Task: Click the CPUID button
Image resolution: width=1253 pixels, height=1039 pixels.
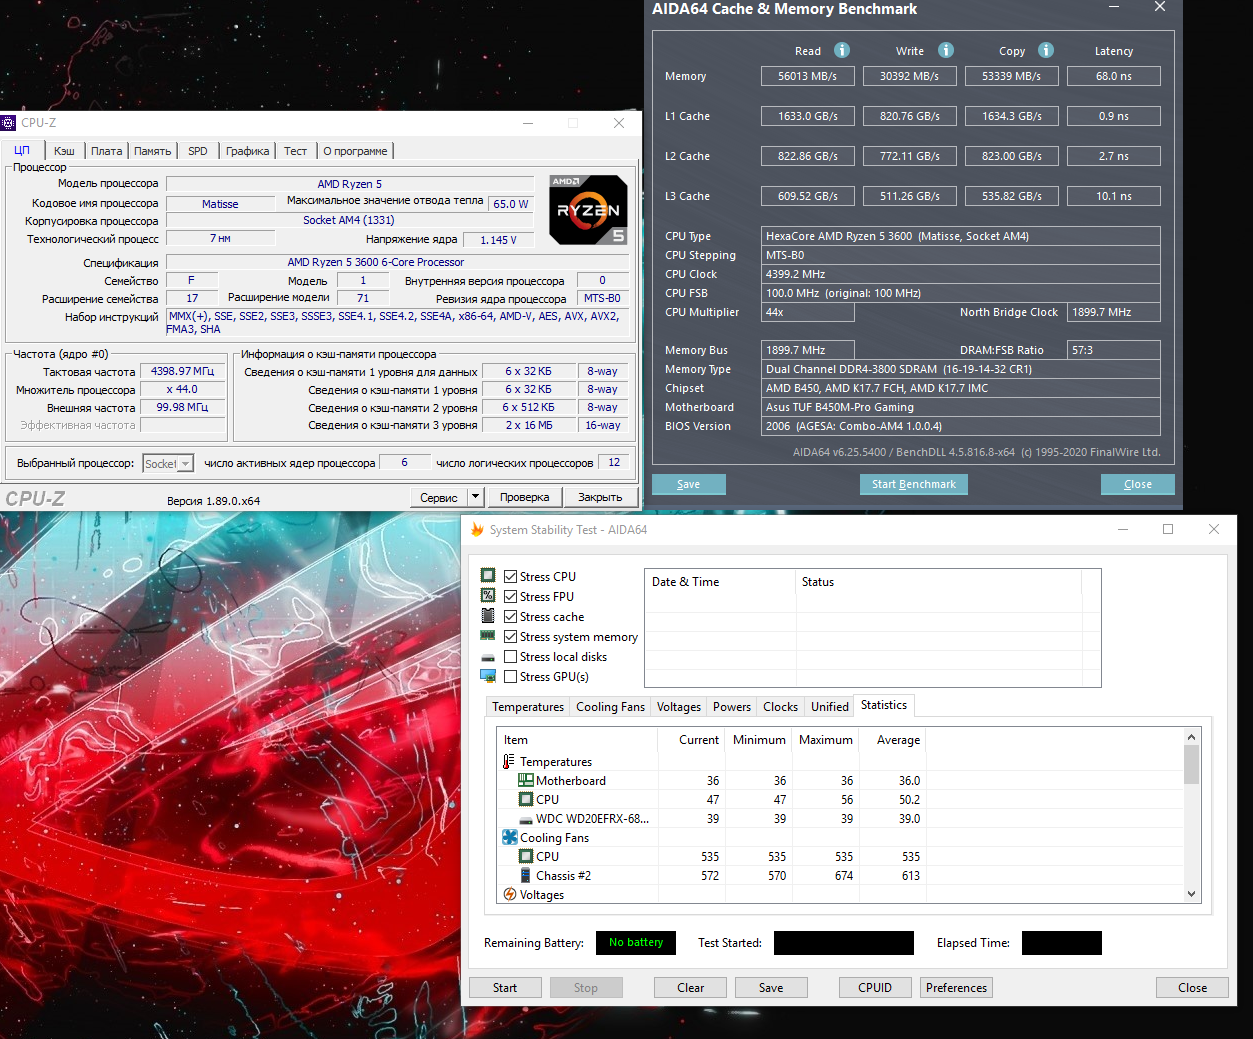Action: [875, 988]
